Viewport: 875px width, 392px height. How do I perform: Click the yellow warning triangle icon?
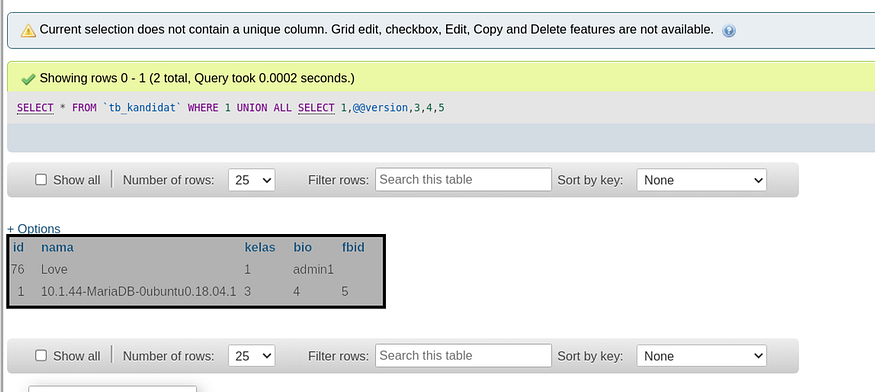click(28, 31)
